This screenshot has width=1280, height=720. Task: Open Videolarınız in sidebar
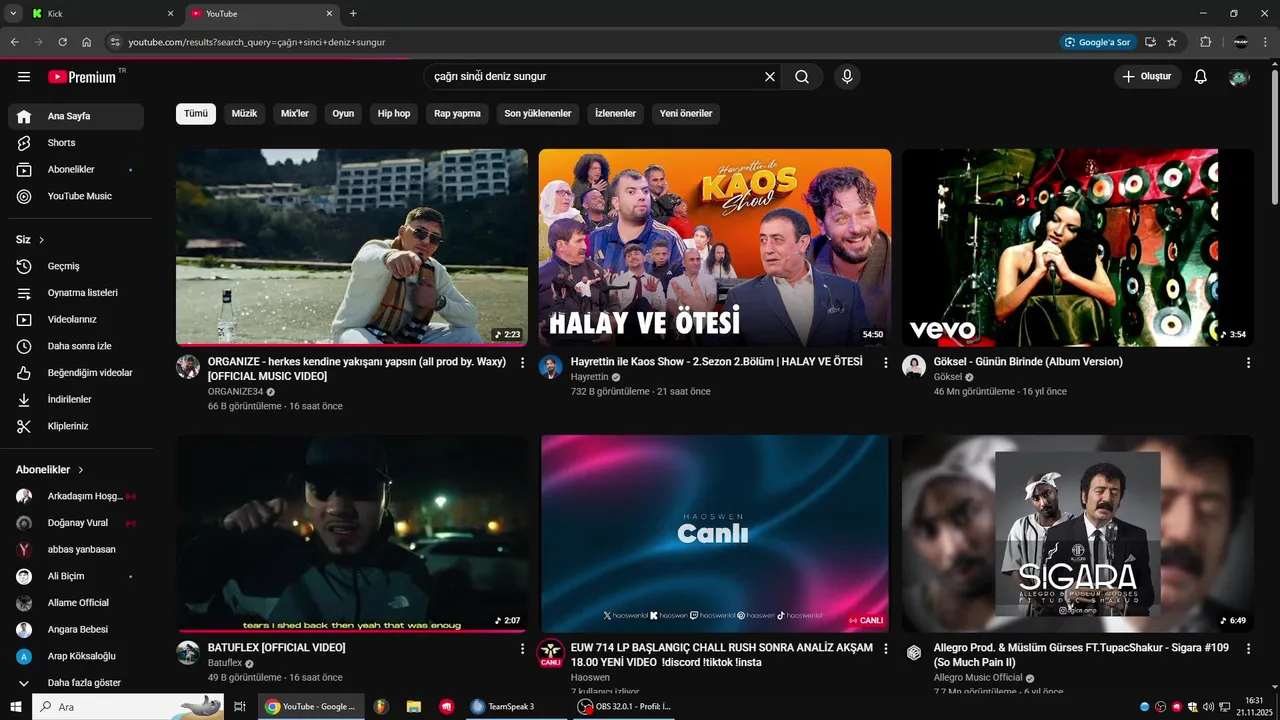[76, 319]
